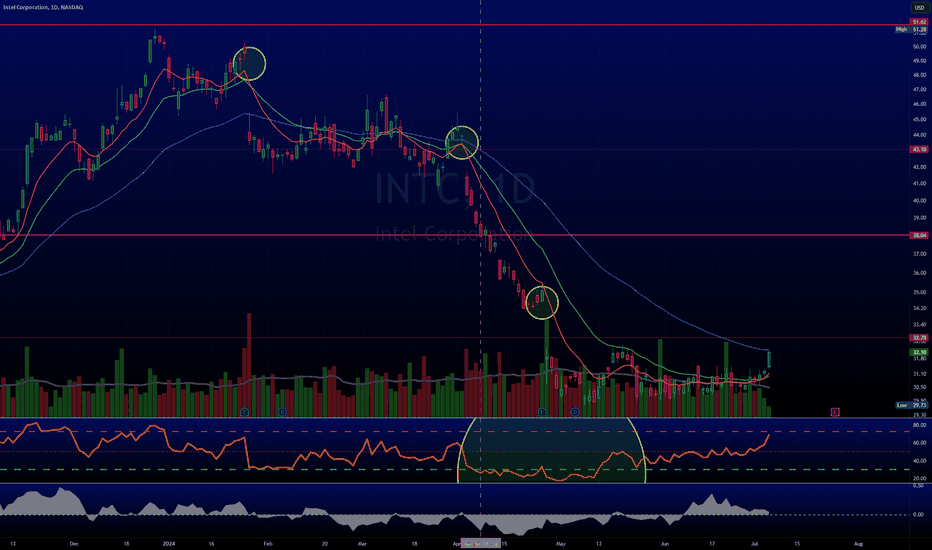Click the 0.00 lower indicator scale value
The width and height of the screenshot is (932, 550).
coord(918,514)
